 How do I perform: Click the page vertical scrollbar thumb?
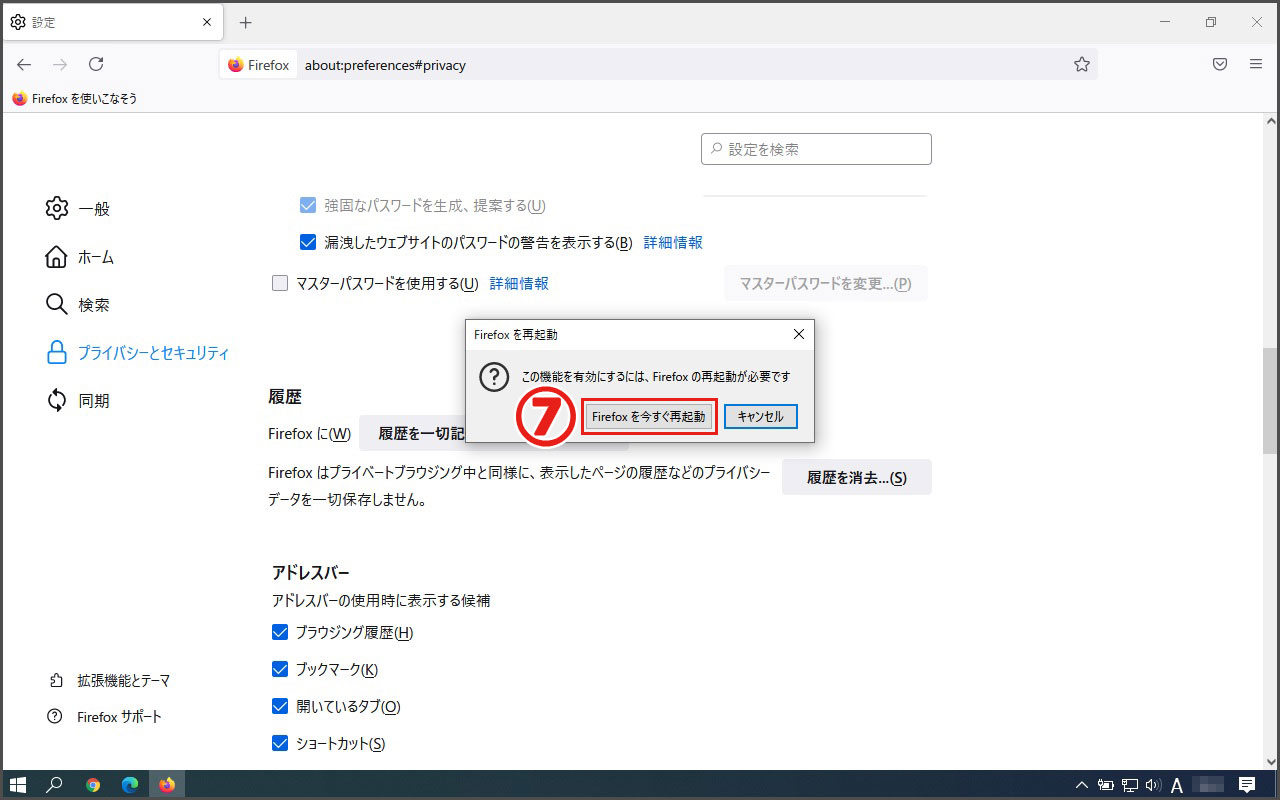pos(1270,400)
